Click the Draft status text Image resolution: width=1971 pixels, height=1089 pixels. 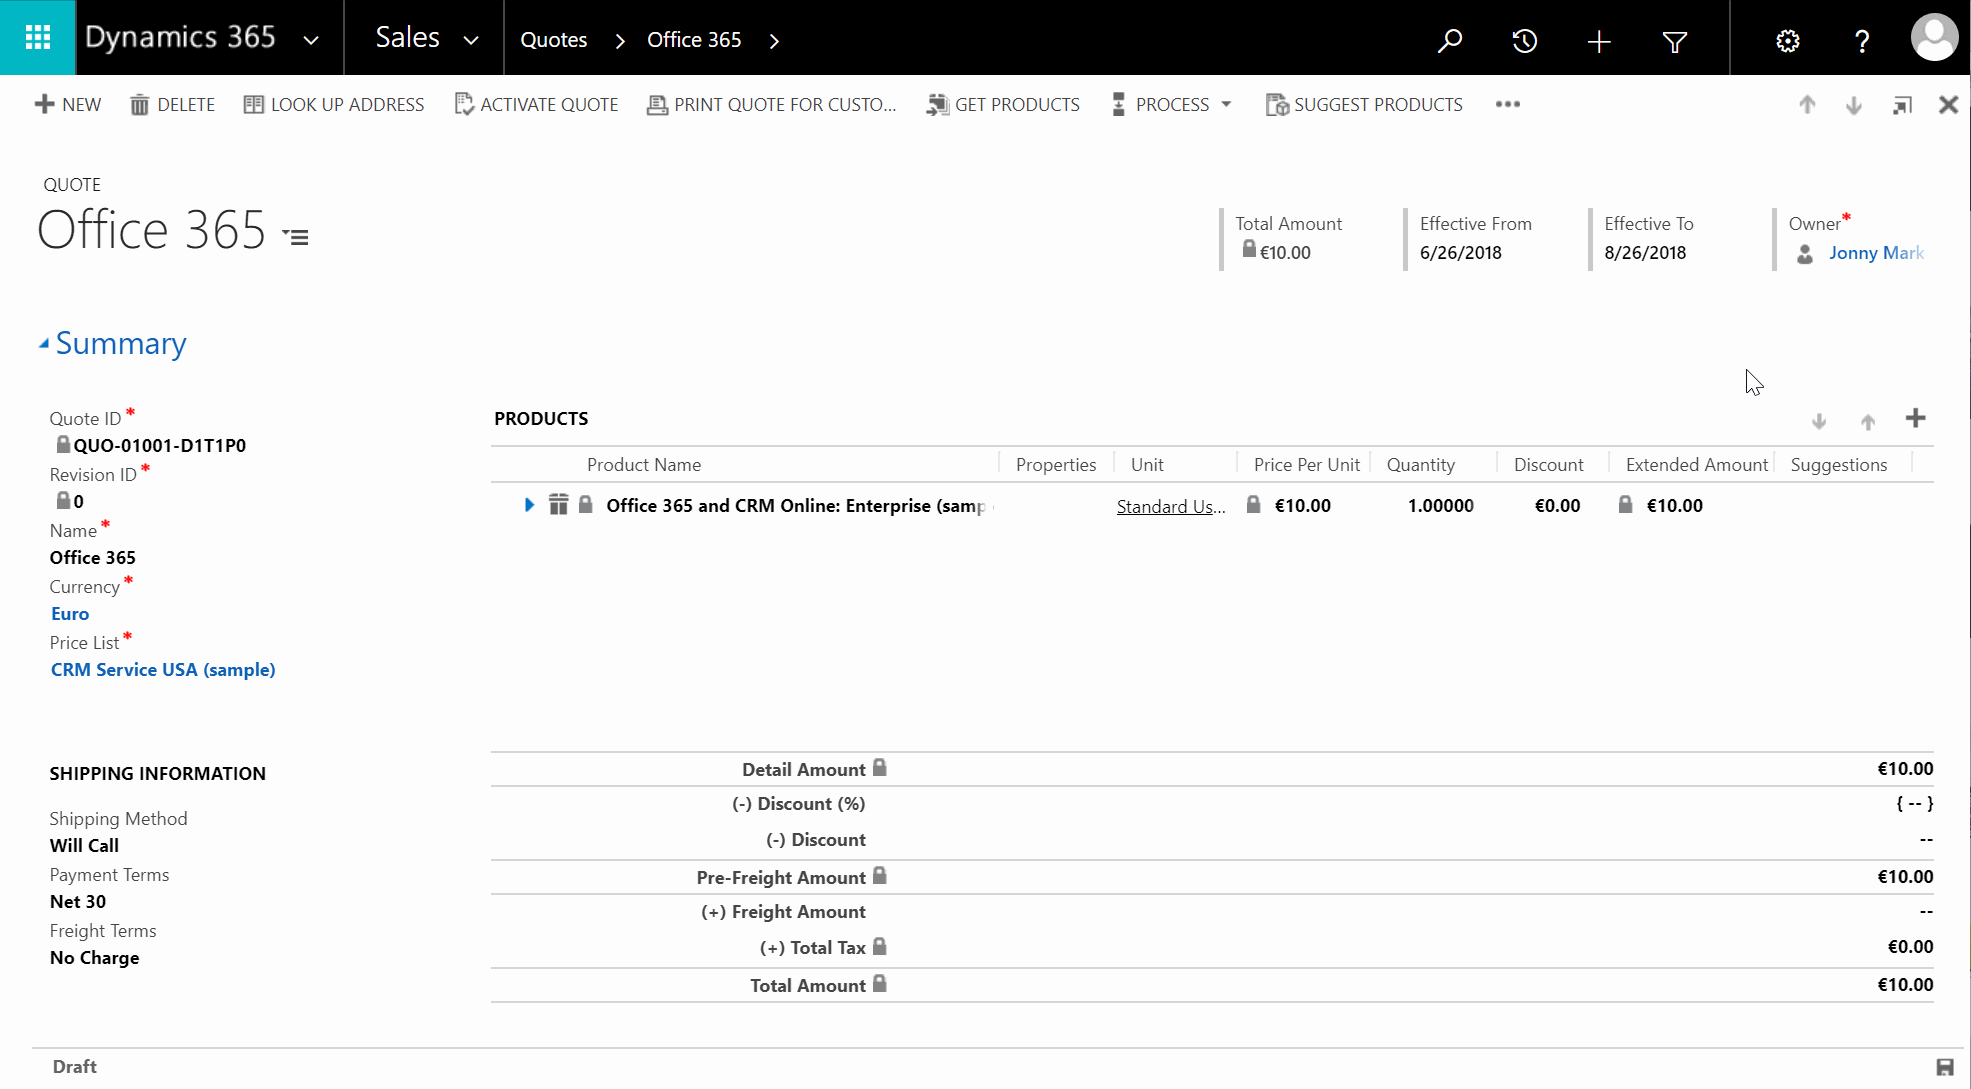[x=75, y=1067]
